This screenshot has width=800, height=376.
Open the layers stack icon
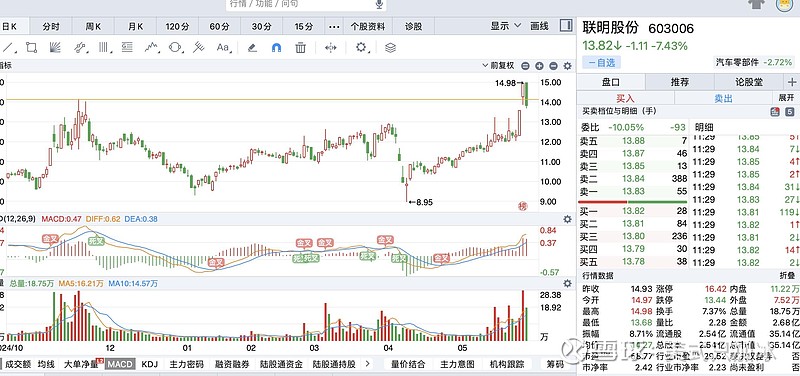pyautogui.click(x=390, y=48)
